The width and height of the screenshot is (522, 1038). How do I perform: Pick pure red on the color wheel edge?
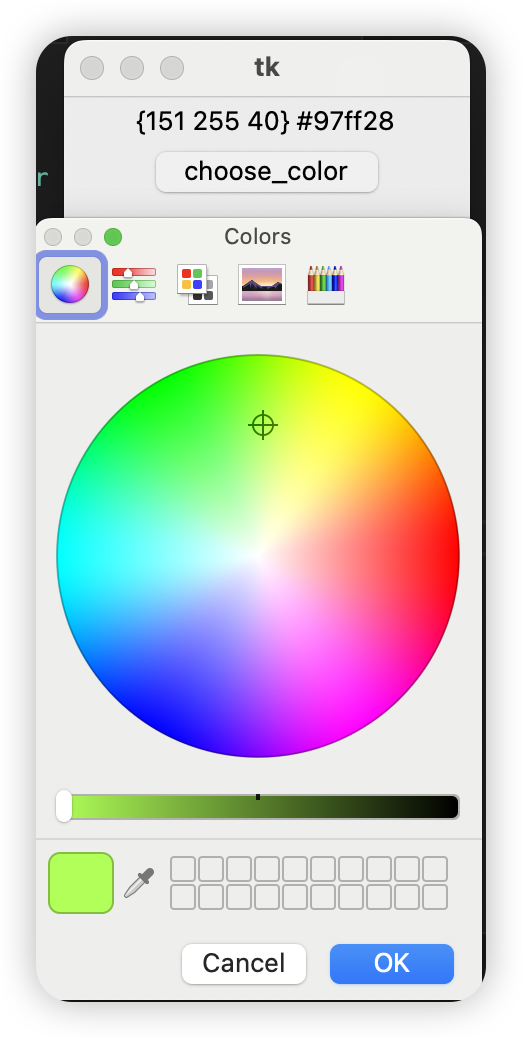[x=455, y=556]
